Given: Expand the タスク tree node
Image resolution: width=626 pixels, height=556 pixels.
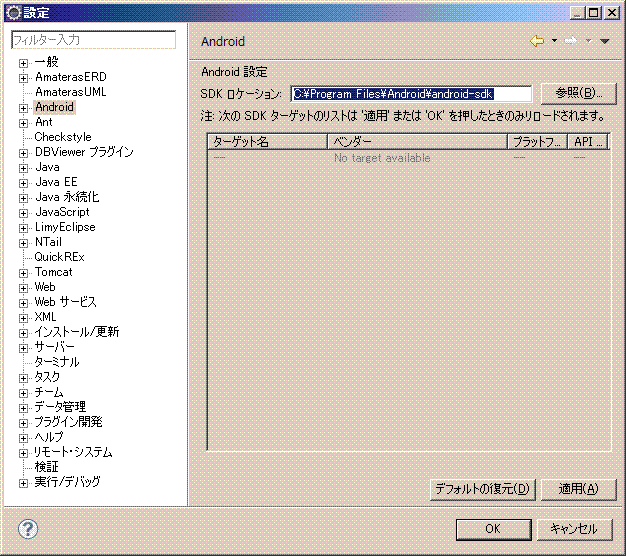Looking at the screenshot, I should coord(23,378).
